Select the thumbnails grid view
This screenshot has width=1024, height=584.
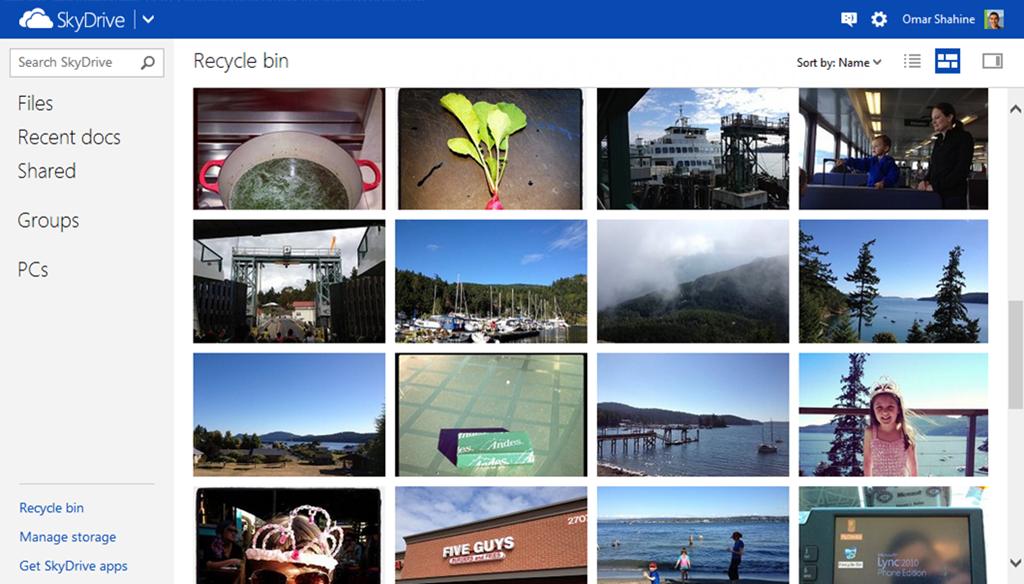pyautogui.click(x=948, y=61)
